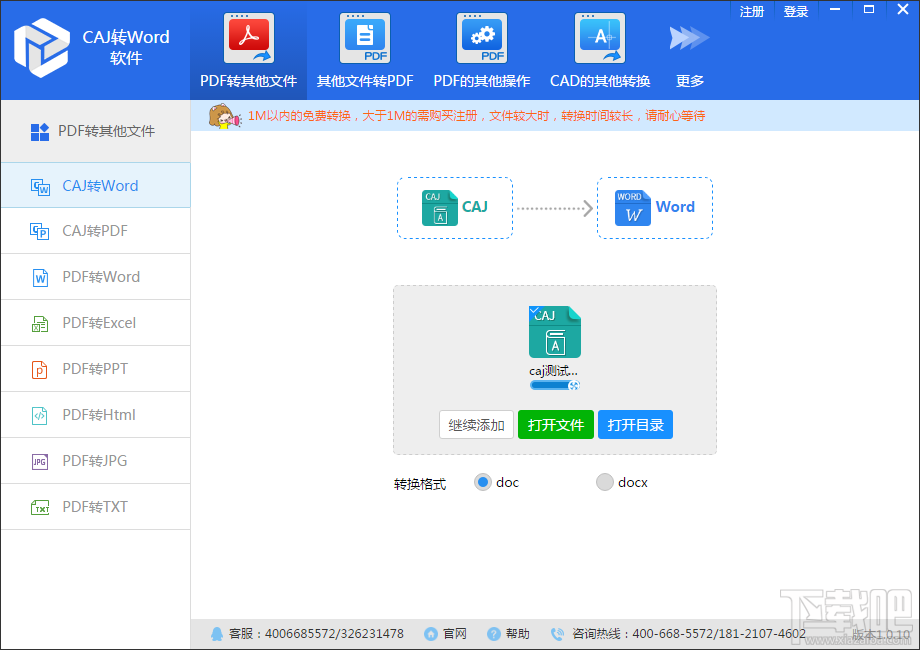Click the CAJ转PDF sidebar icon
The height and width of the screenshot is (650, 920).
click(40, 231)
